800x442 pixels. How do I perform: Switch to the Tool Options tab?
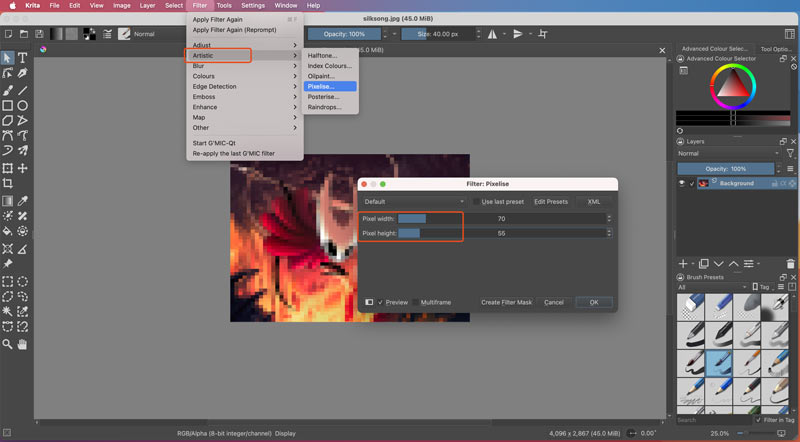click(x=776, y=49)
